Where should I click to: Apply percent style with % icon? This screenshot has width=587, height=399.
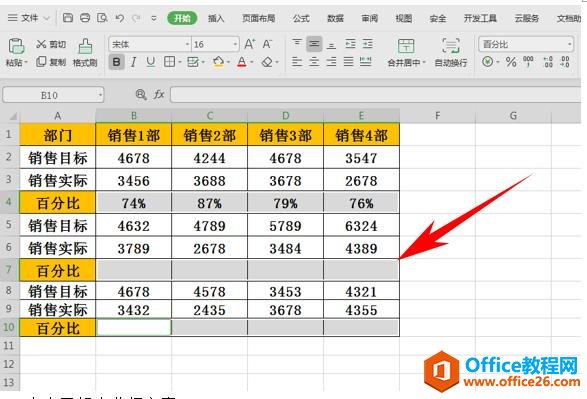pyautogui.click(x=511, y=62)
